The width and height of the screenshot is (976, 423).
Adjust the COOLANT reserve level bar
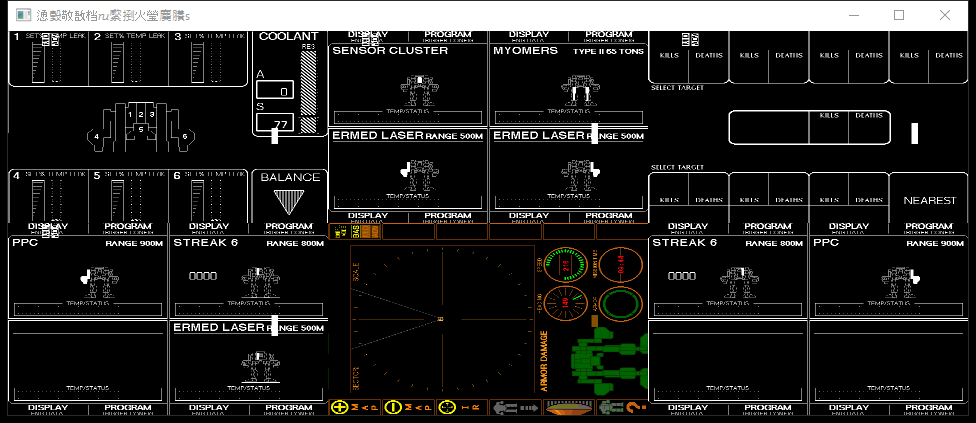308,91
